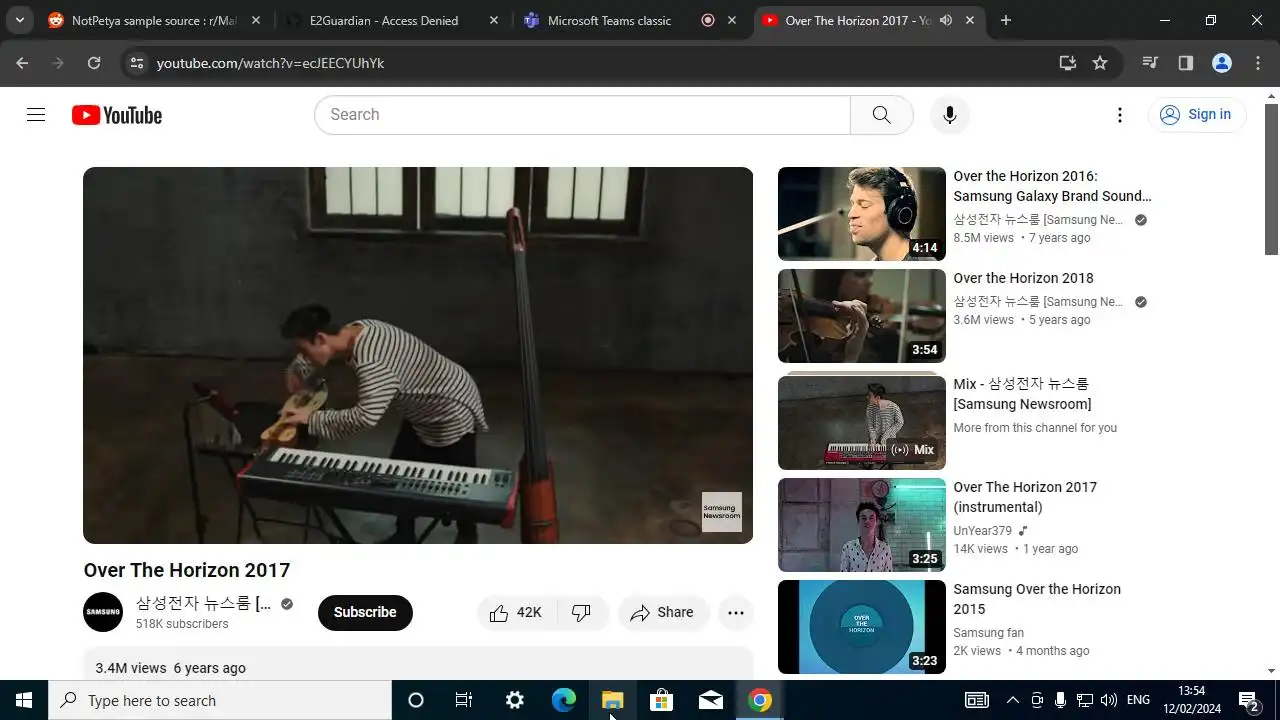Screen dimensions: 1280x720
Task: Click channel name 'Samsung fan'
Action: pos(988,633)
